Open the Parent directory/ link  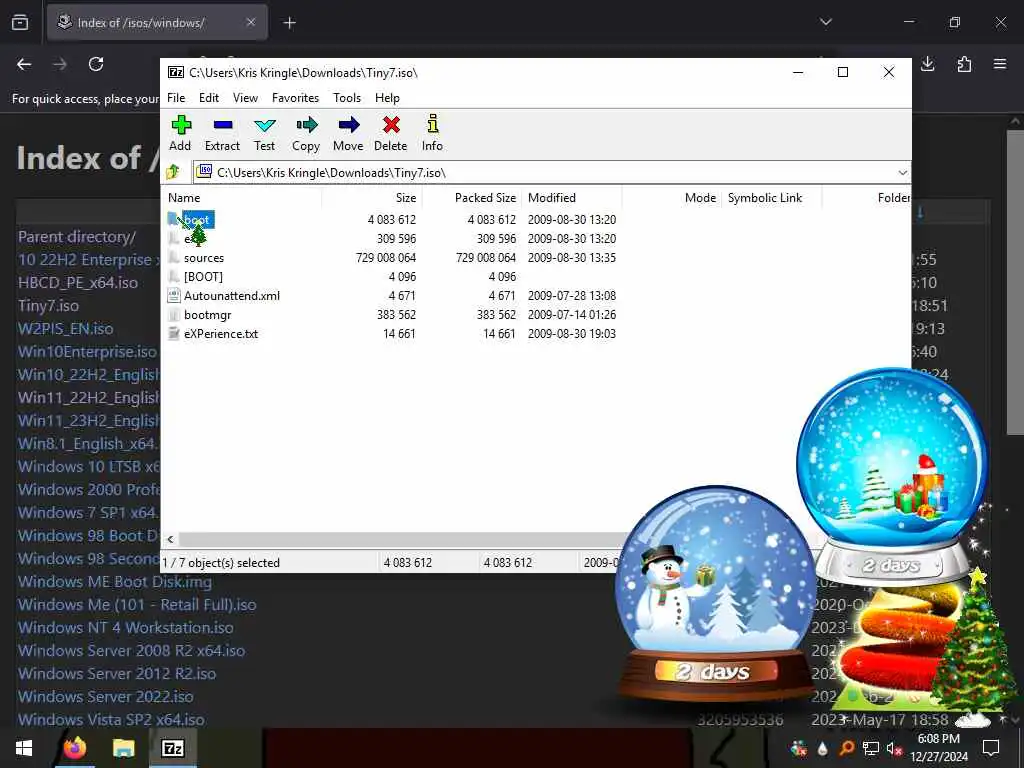[77, 236]
